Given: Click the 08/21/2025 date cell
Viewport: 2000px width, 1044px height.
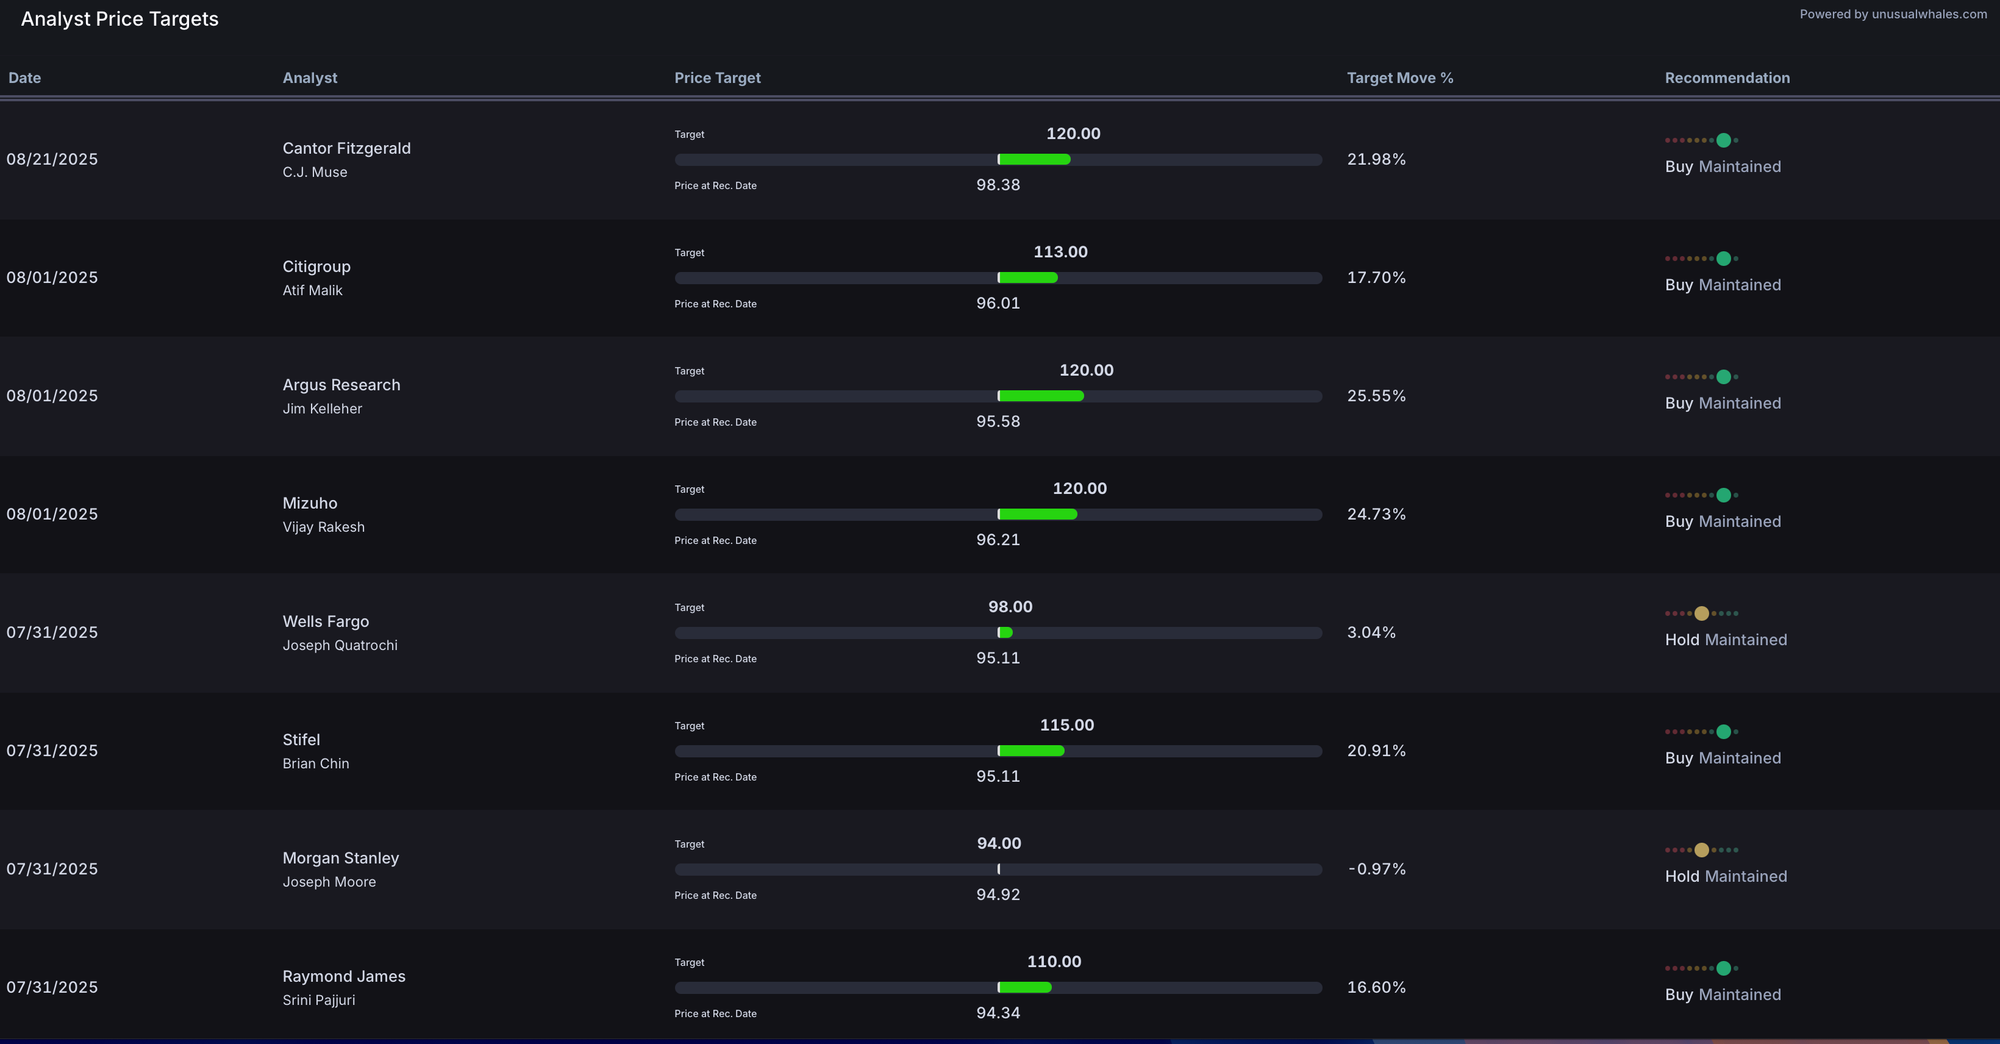Looking at the screenshot, I should (x=52, y=160).
